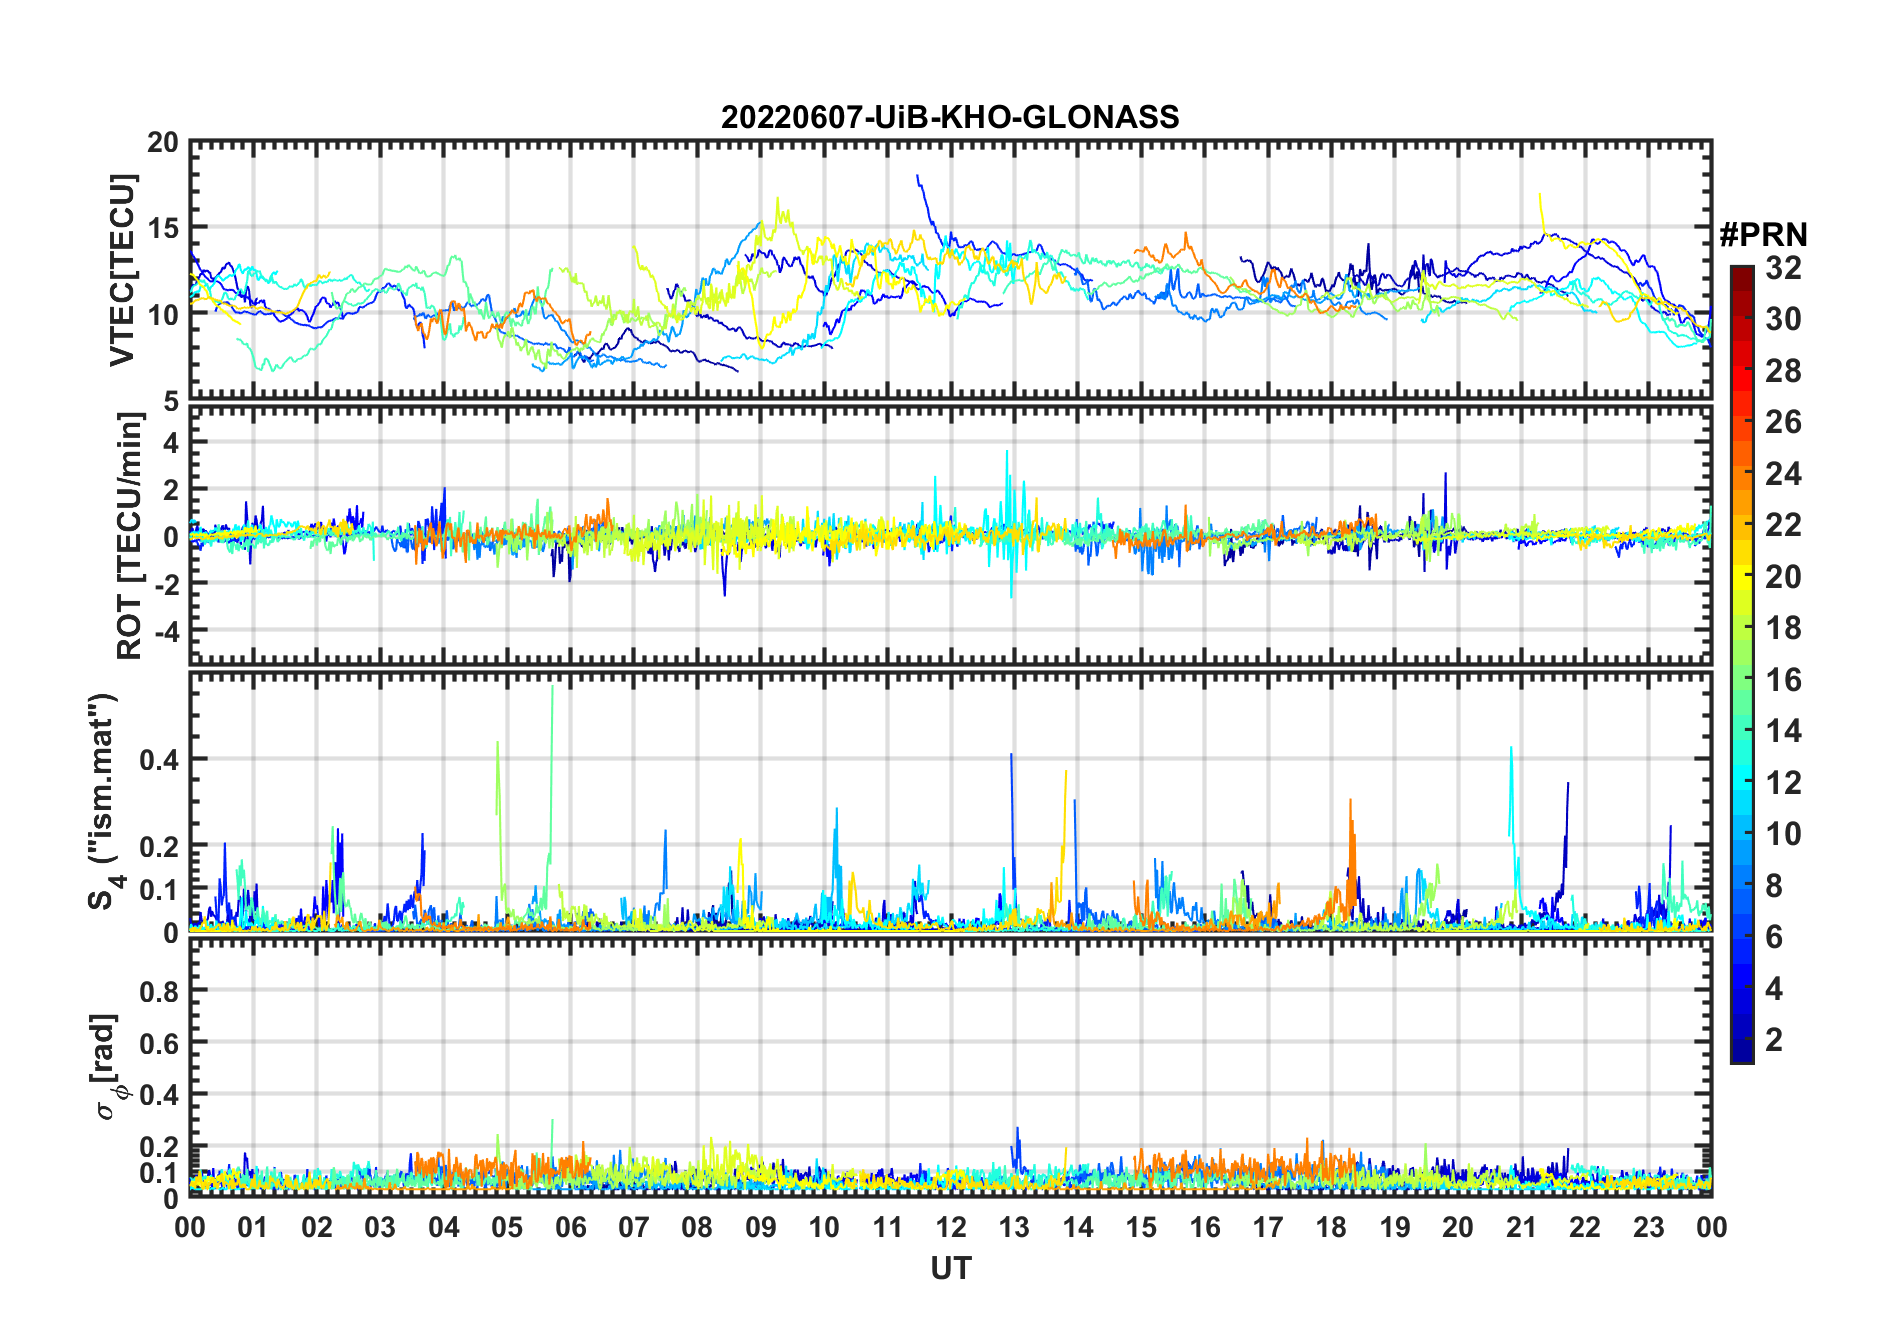
Task: Click the colorbar tick label 14
Action: pyautogui.click(x=1783, y=731)
